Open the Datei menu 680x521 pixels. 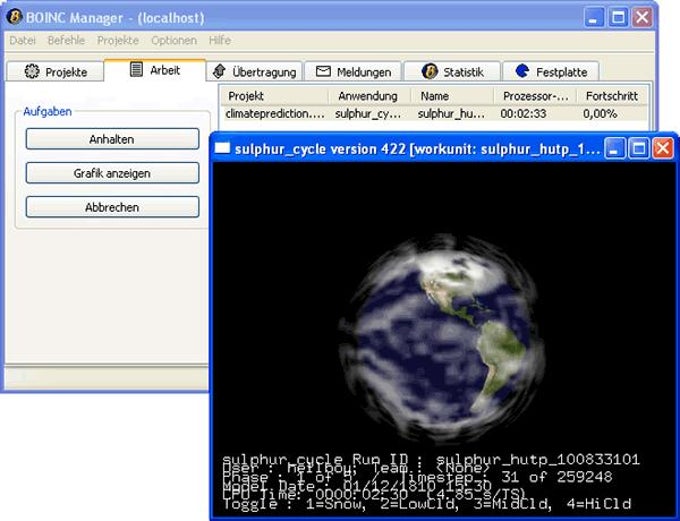(23, 40)
